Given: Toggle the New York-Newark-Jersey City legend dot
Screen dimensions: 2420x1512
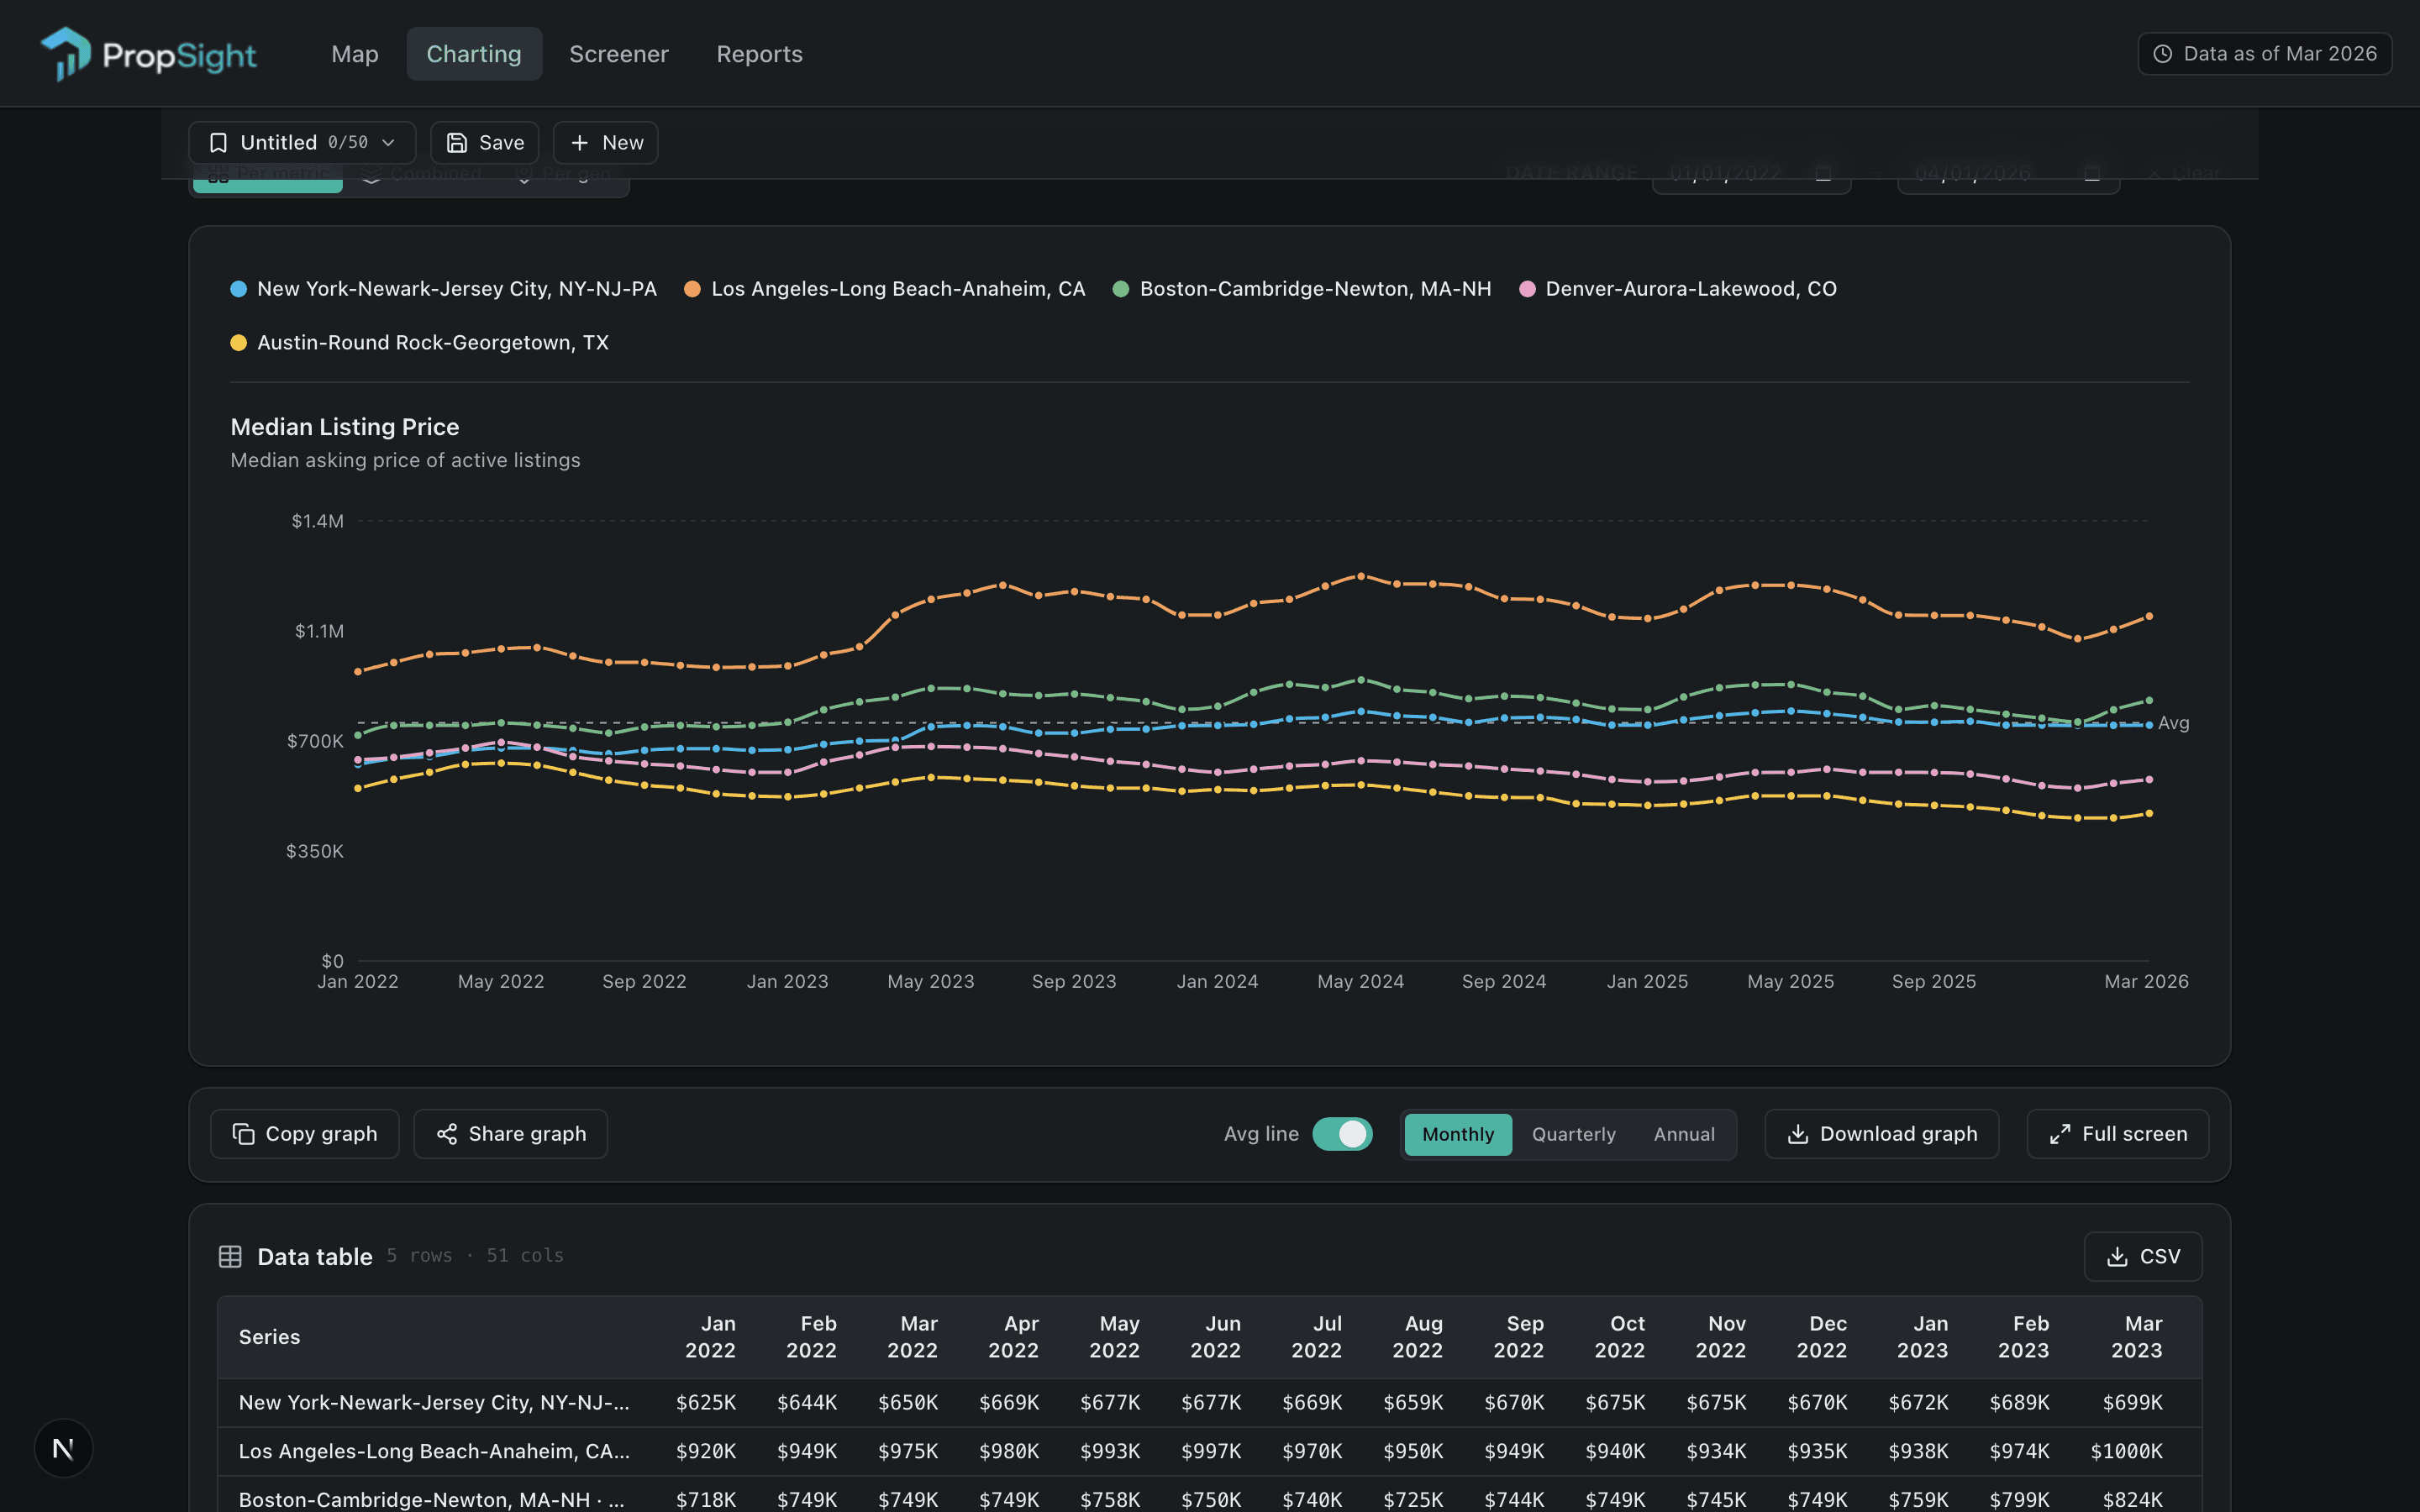Looking at the screenshot, I should pyautogui.click(x=238, y=289).
